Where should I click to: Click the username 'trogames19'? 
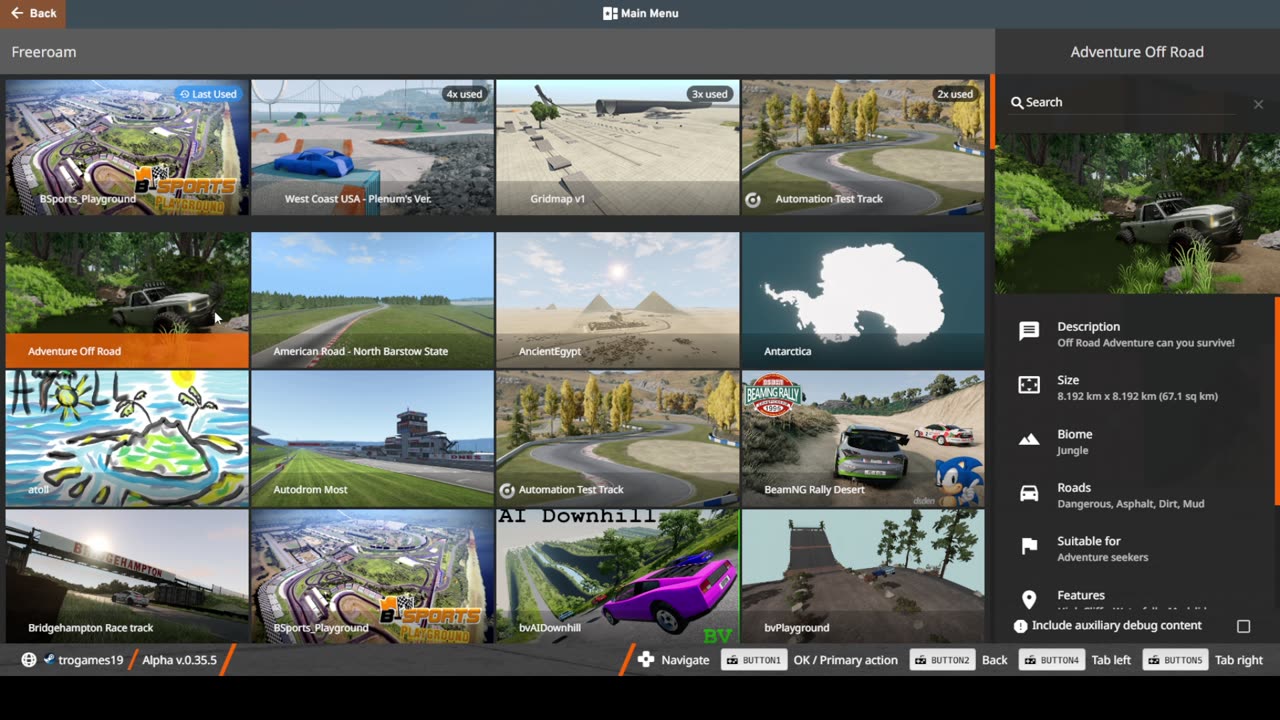pyautogui.click(x=91, y=660)
